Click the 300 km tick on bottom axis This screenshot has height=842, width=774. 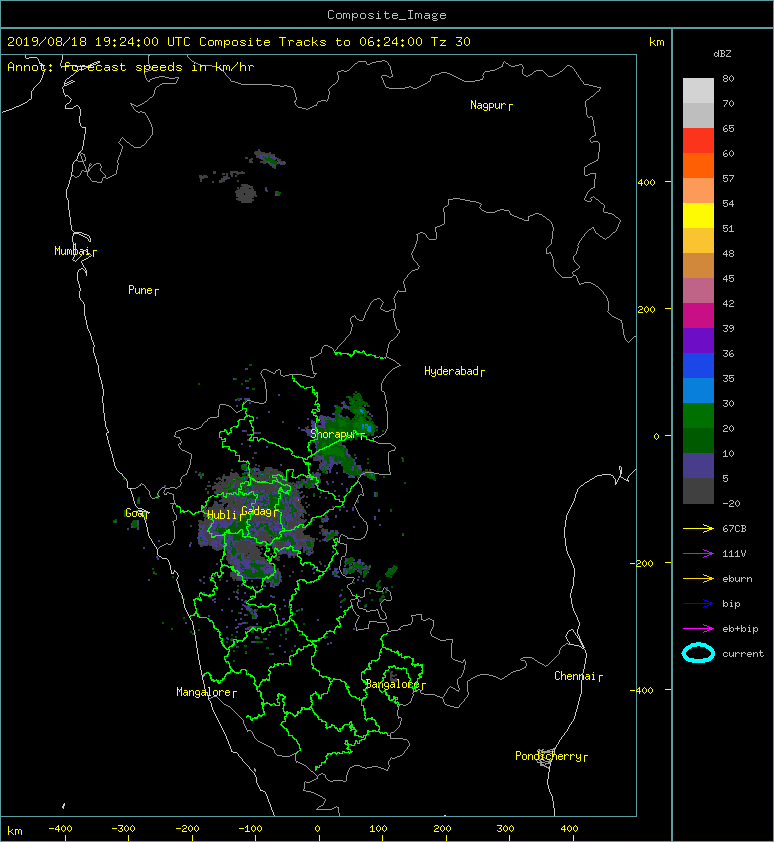pos(505,829)
